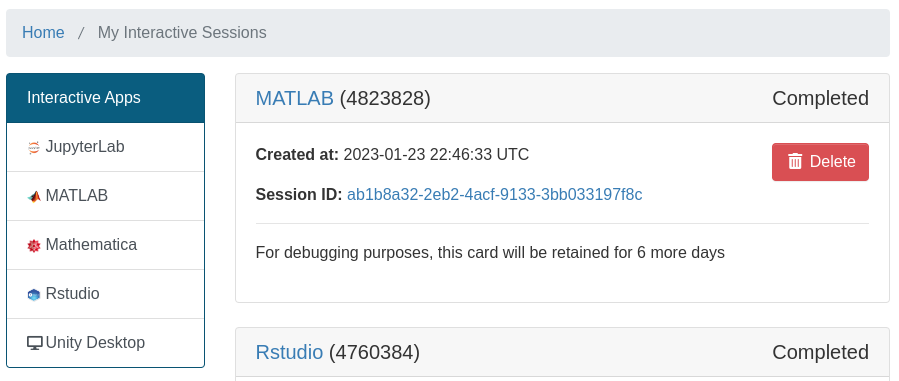Image resolution: width=899 pixels, height=381 pixels.
Task: Click the Completed status of the Rstudio session
Action: point(820,352)
